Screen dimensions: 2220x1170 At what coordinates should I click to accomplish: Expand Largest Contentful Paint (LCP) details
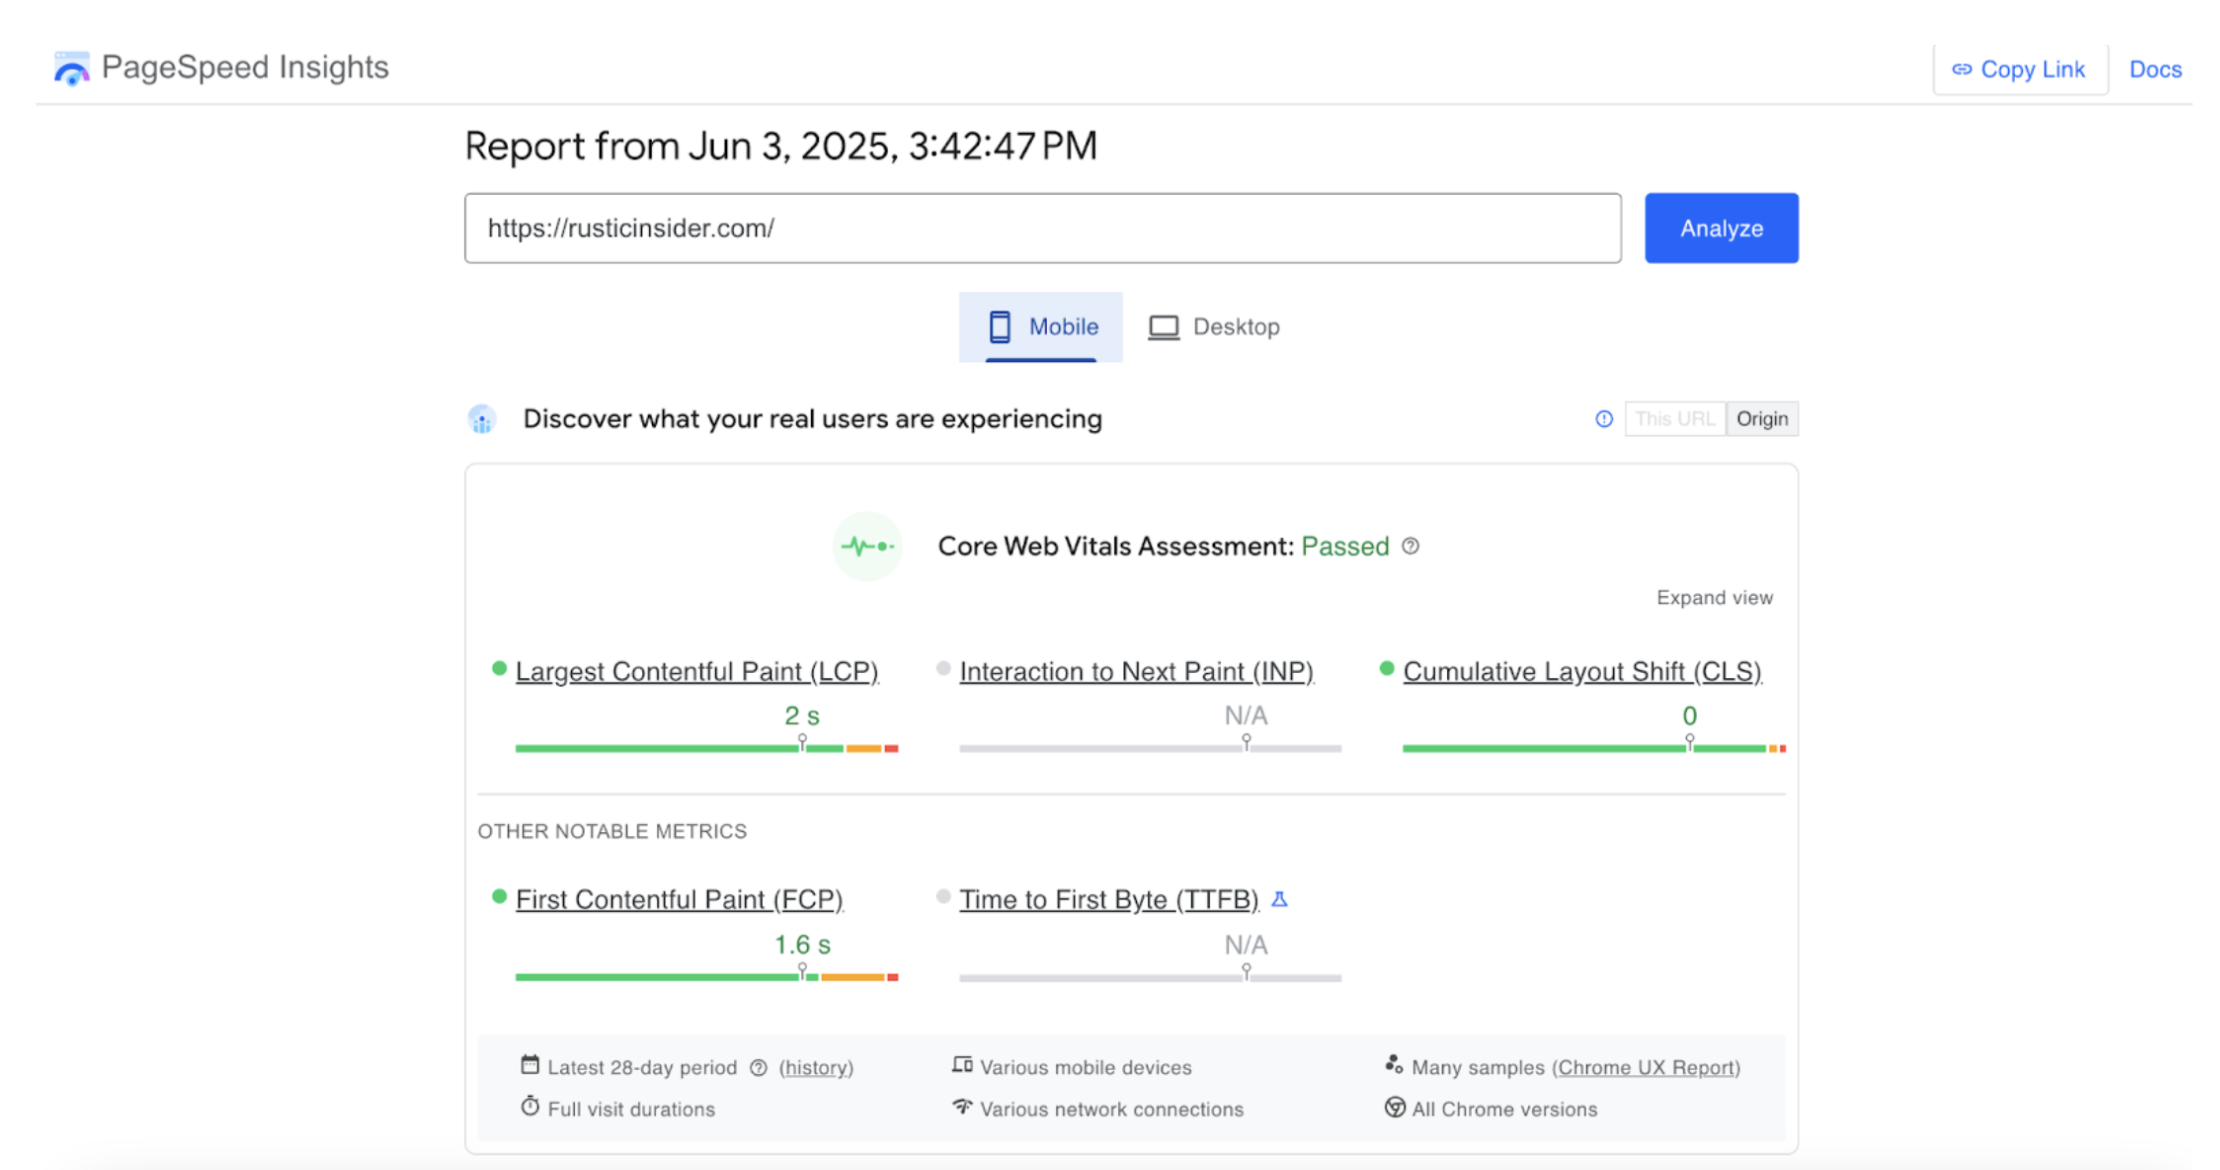(696, 671)
